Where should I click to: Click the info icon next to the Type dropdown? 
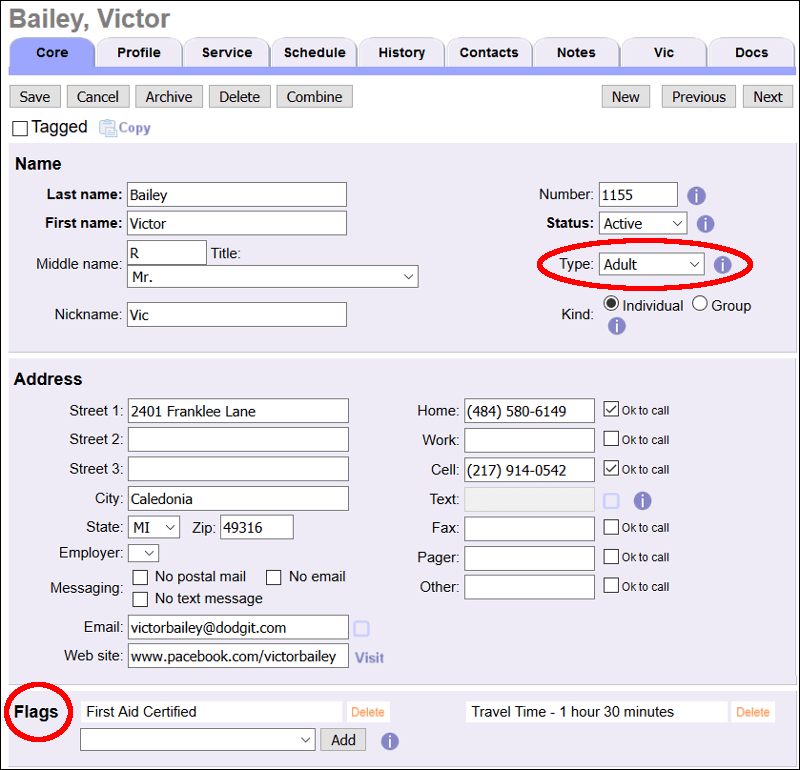pos(723,264)
